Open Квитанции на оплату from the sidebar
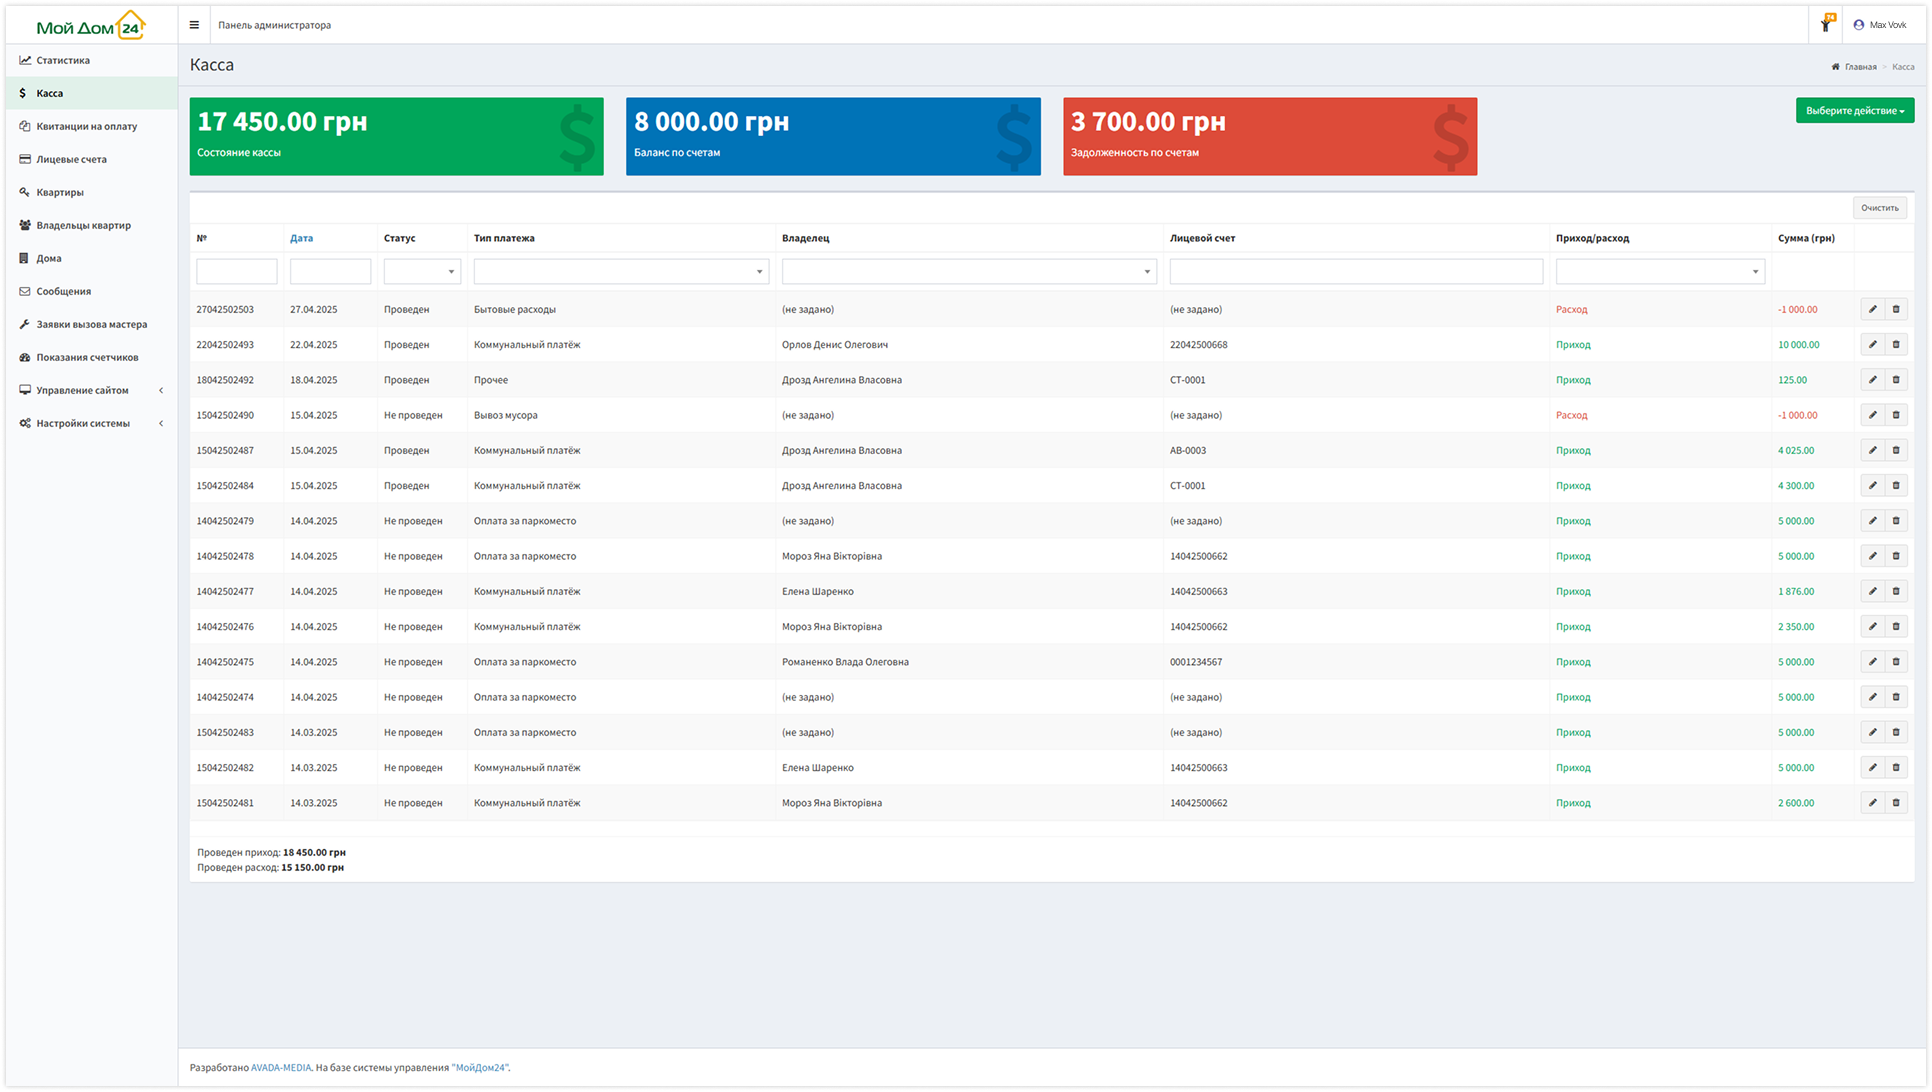This screenshot has height=1092, width=1932. tap(89, 126)
